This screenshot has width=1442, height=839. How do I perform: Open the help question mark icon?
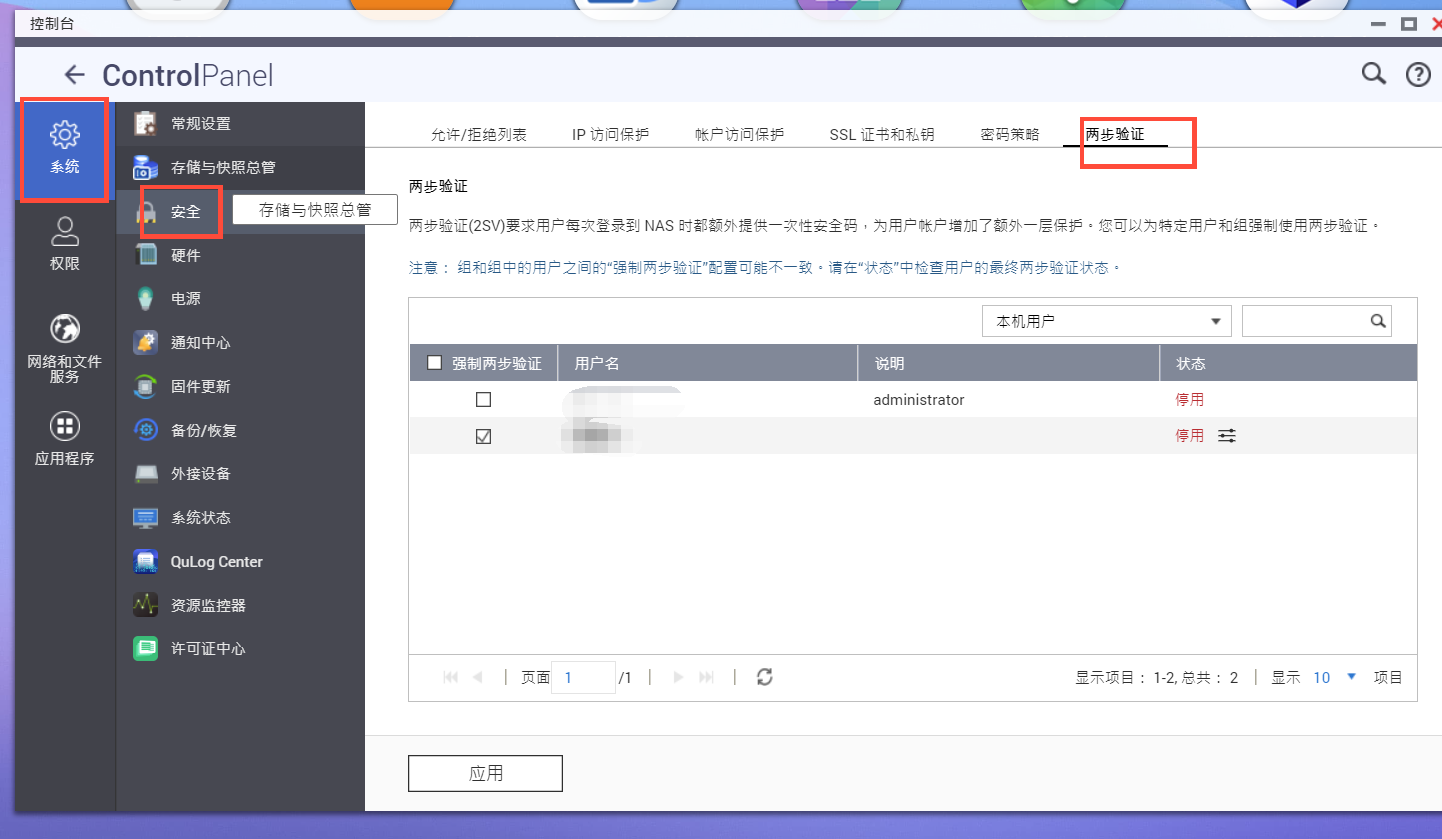[x=1418, y=75]
